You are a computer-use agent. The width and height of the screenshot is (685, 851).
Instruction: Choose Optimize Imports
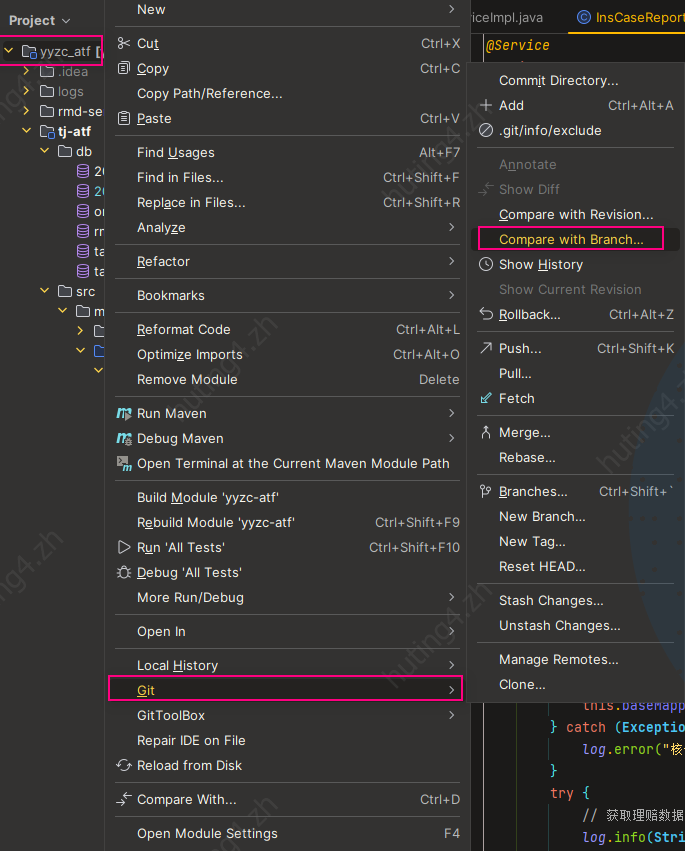[x=288, y=354]
